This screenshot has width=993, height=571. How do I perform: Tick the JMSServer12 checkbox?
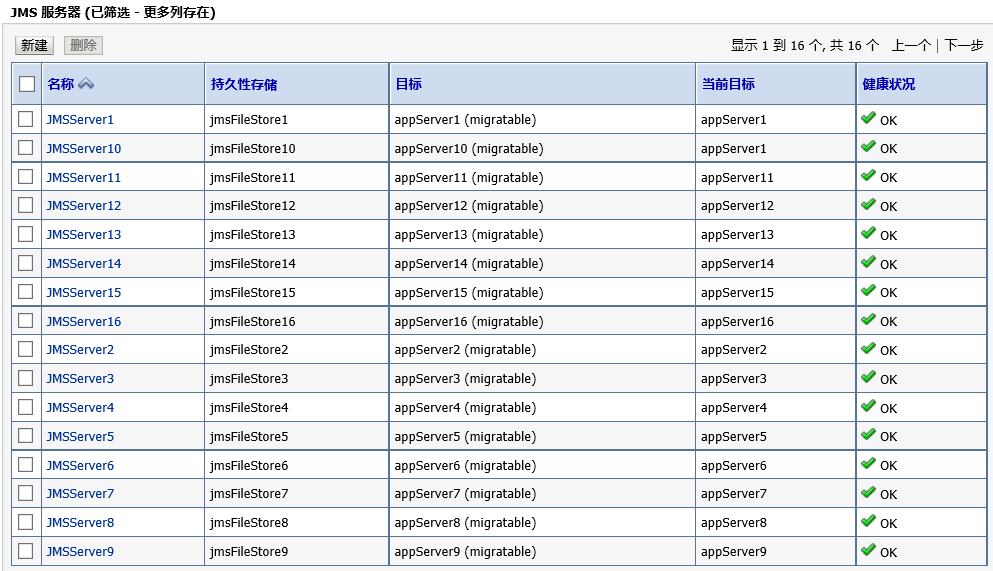(25, 205)
